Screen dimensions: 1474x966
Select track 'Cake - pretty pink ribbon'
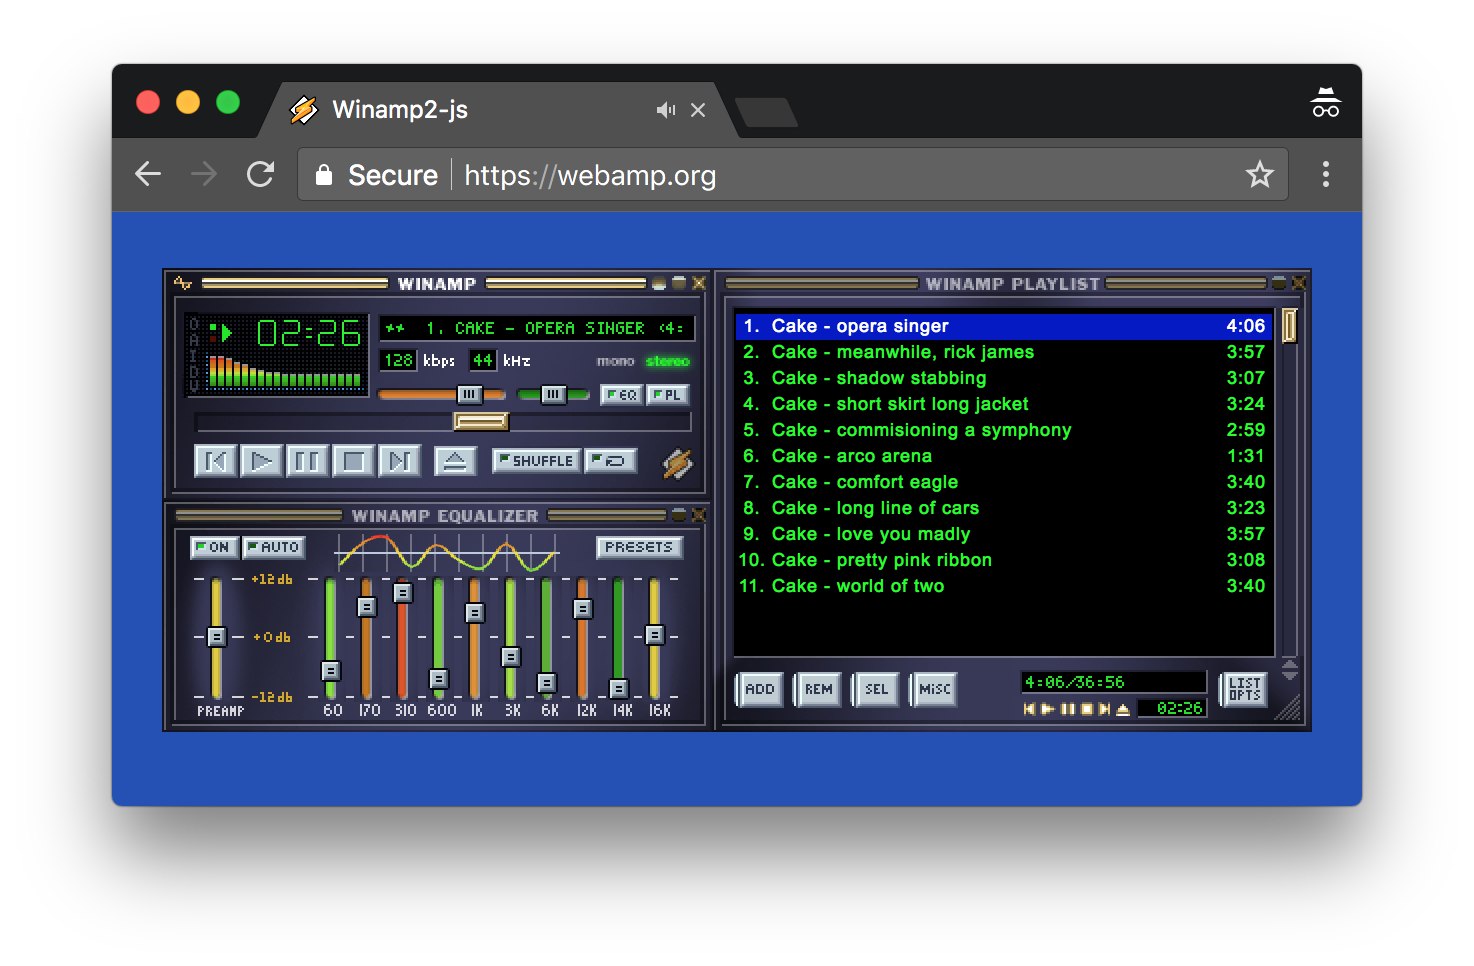1004,560
